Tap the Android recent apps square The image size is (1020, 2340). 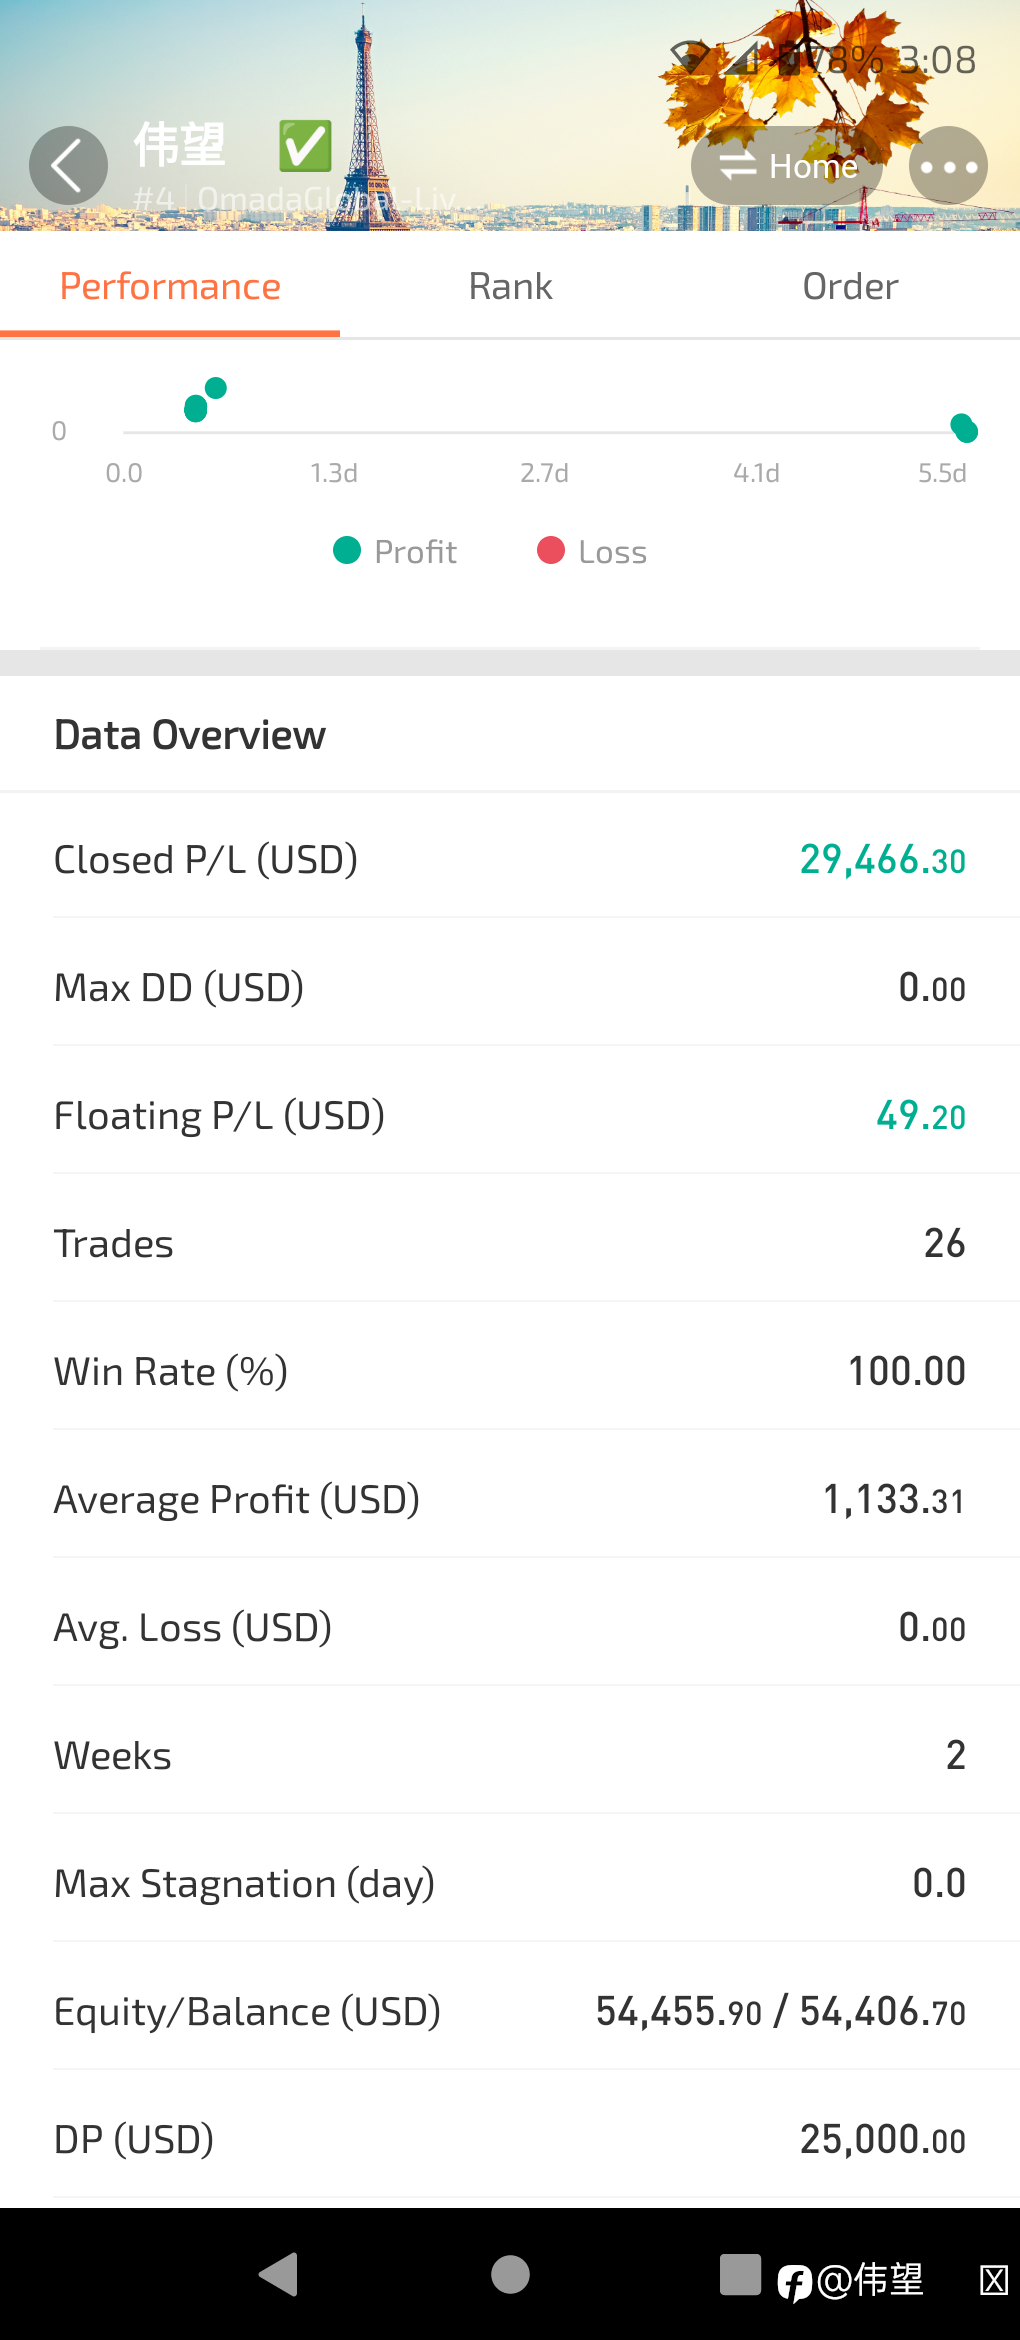point(740,2274)
